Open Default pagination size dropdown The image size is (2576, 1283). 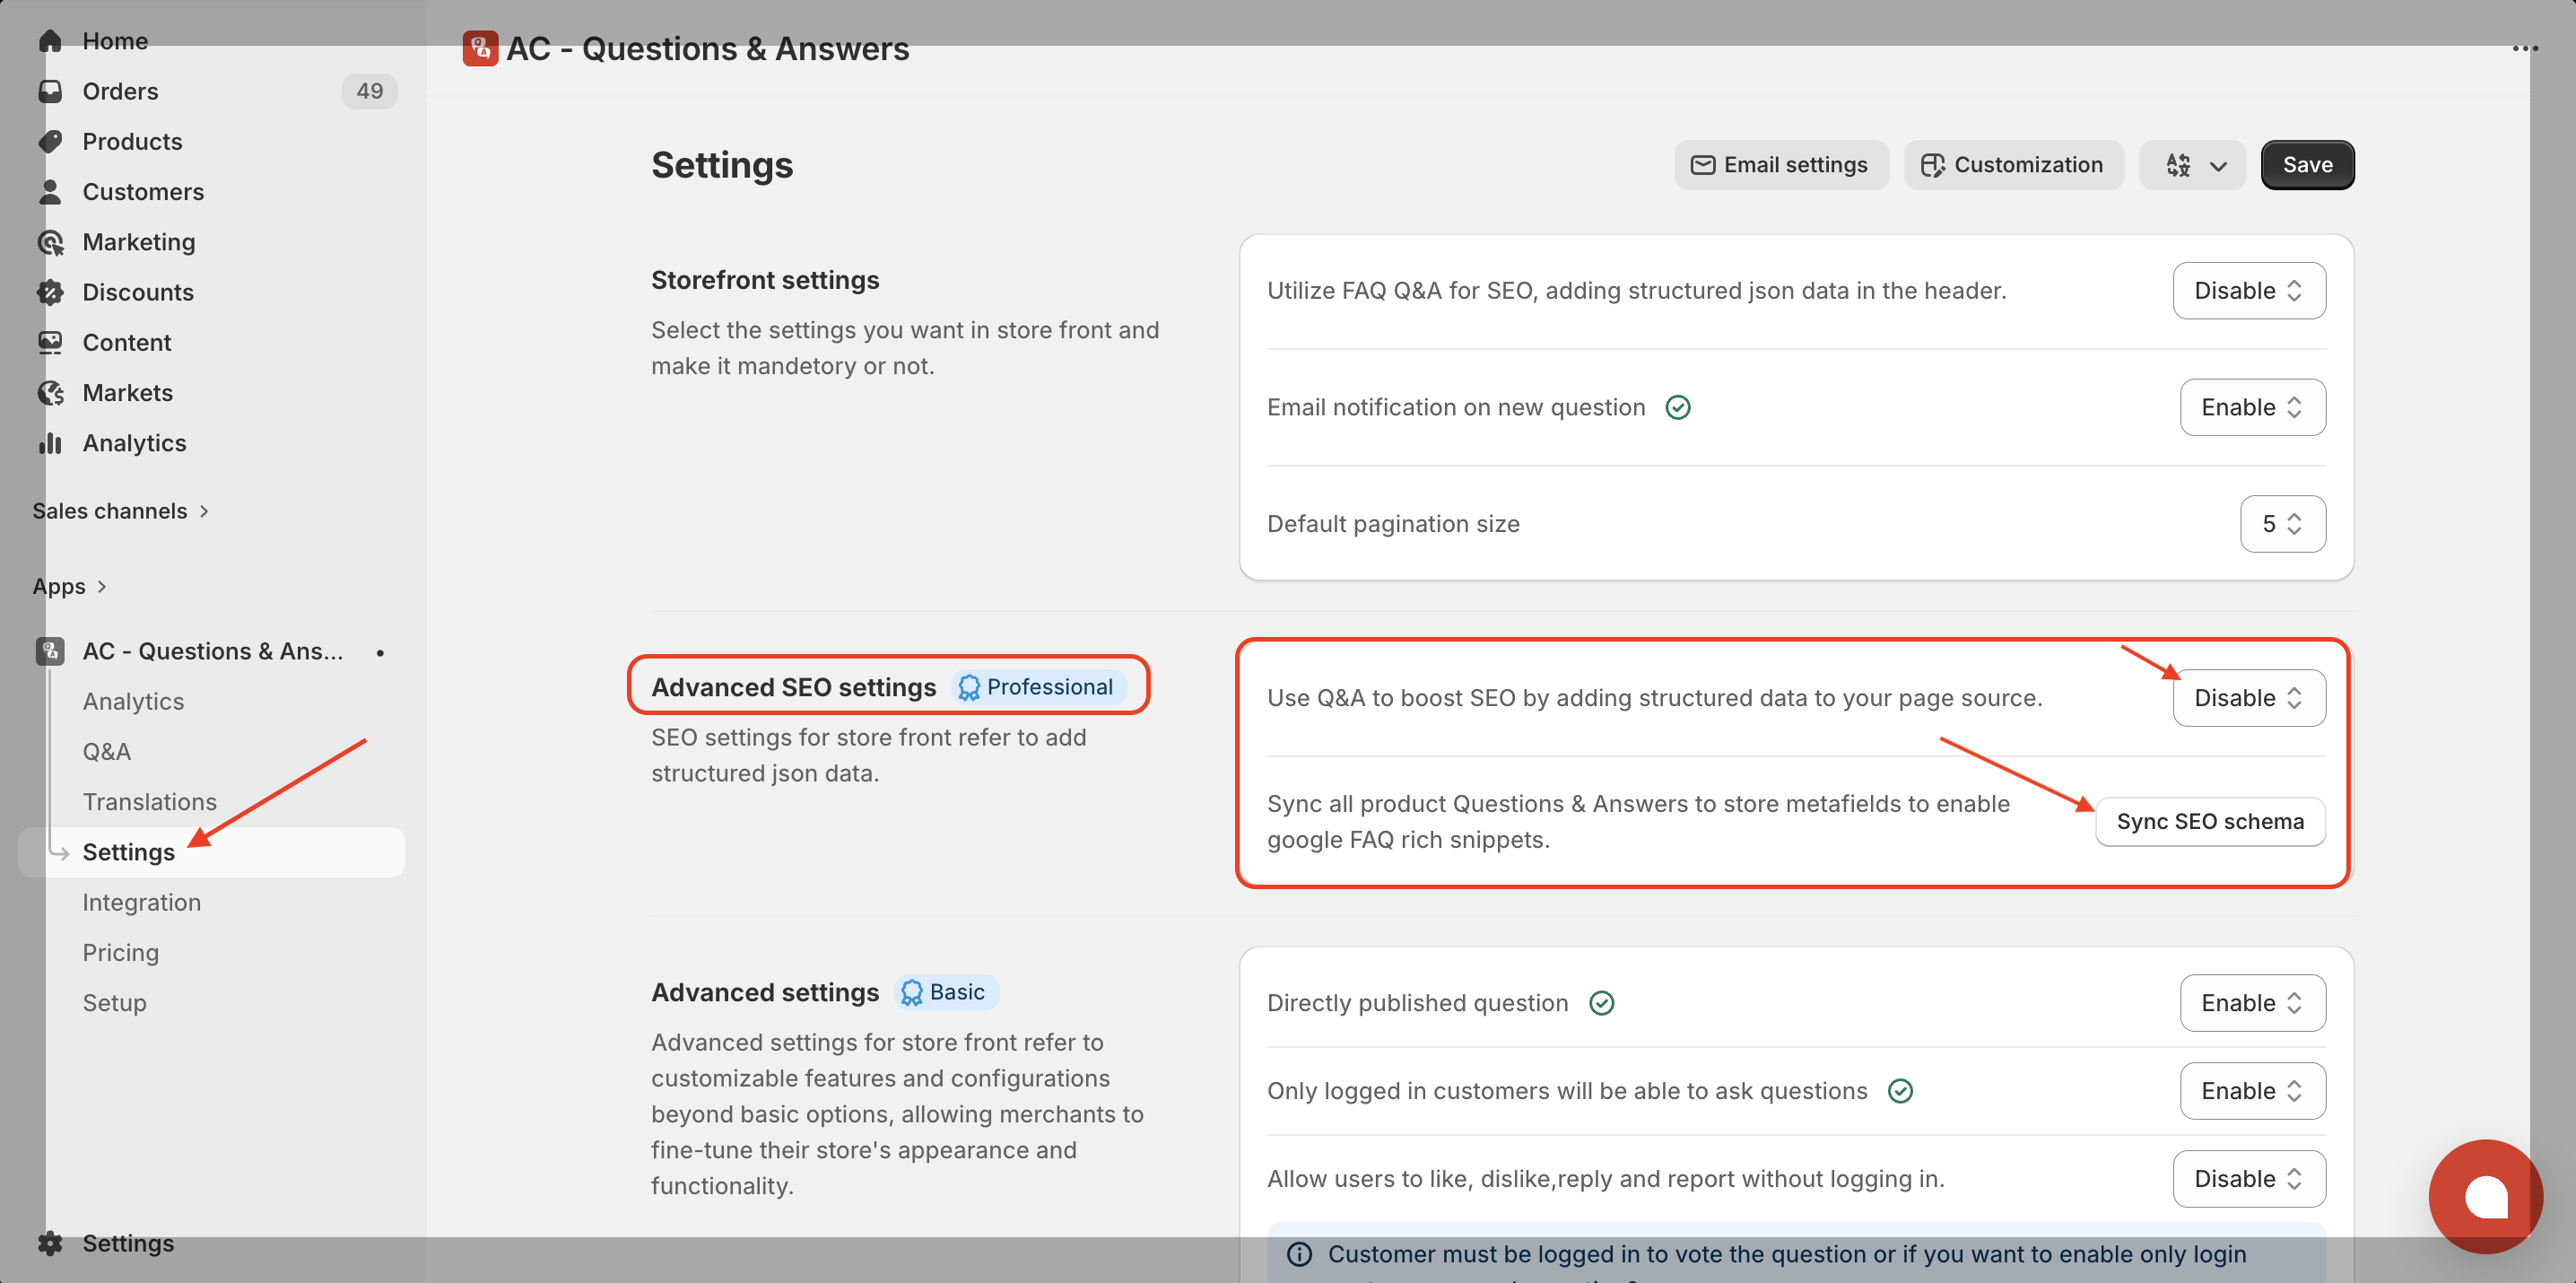click(x=2281, y=524)
